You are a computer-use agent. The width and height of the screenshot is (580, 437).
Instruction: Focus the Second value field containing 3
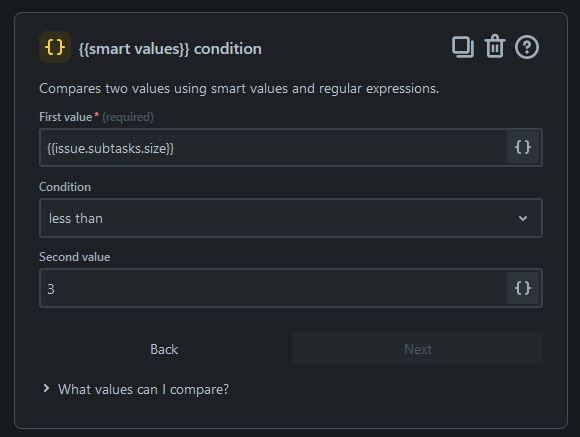(x=273, y=288)
